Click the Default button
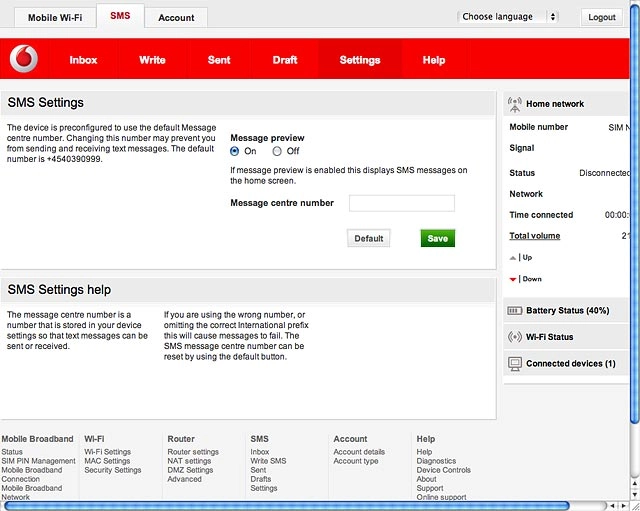 coord(369,238)
